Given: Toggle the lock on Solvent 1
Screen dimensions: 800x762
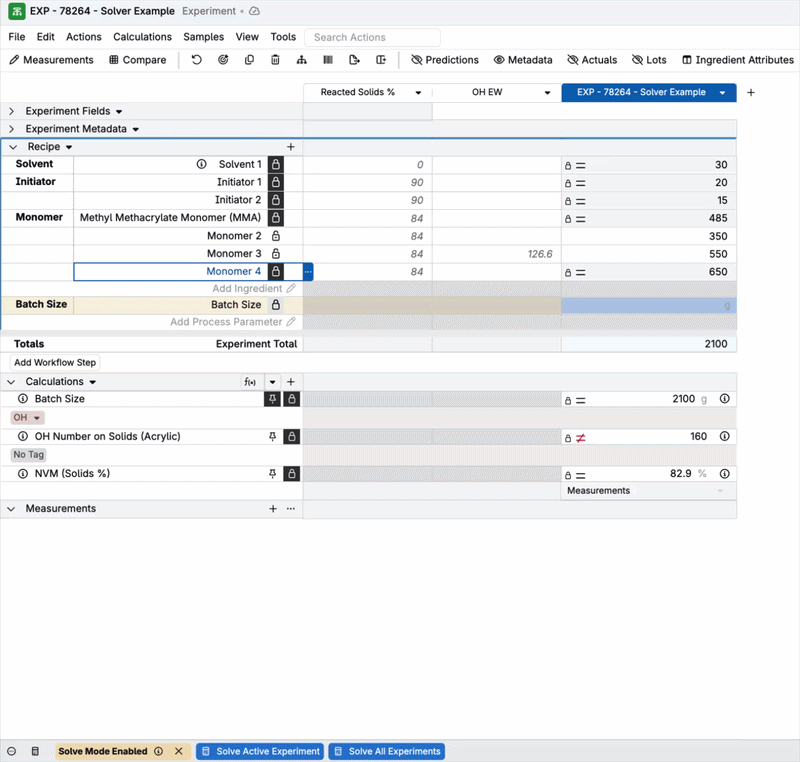Looking at the screenshot, I should click(276, 164).
